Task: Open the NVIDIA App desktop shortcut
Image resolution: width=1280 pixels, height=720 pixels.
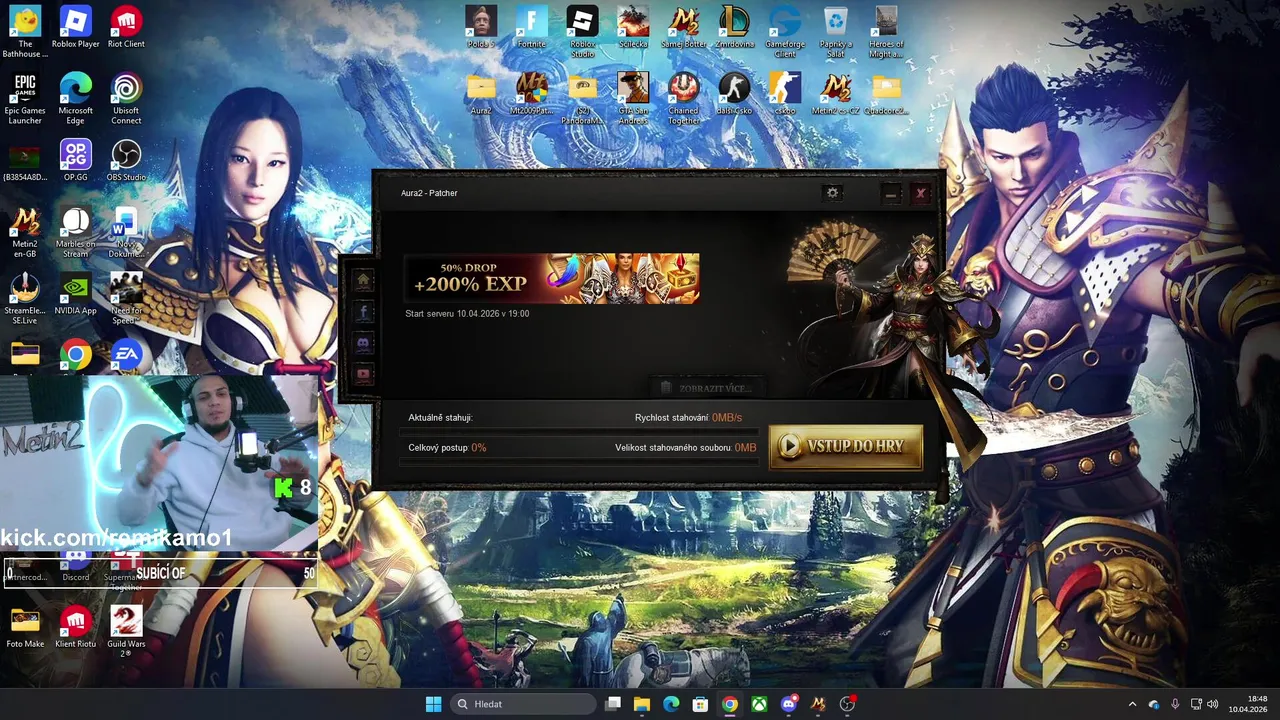Action: click(76, 295)
